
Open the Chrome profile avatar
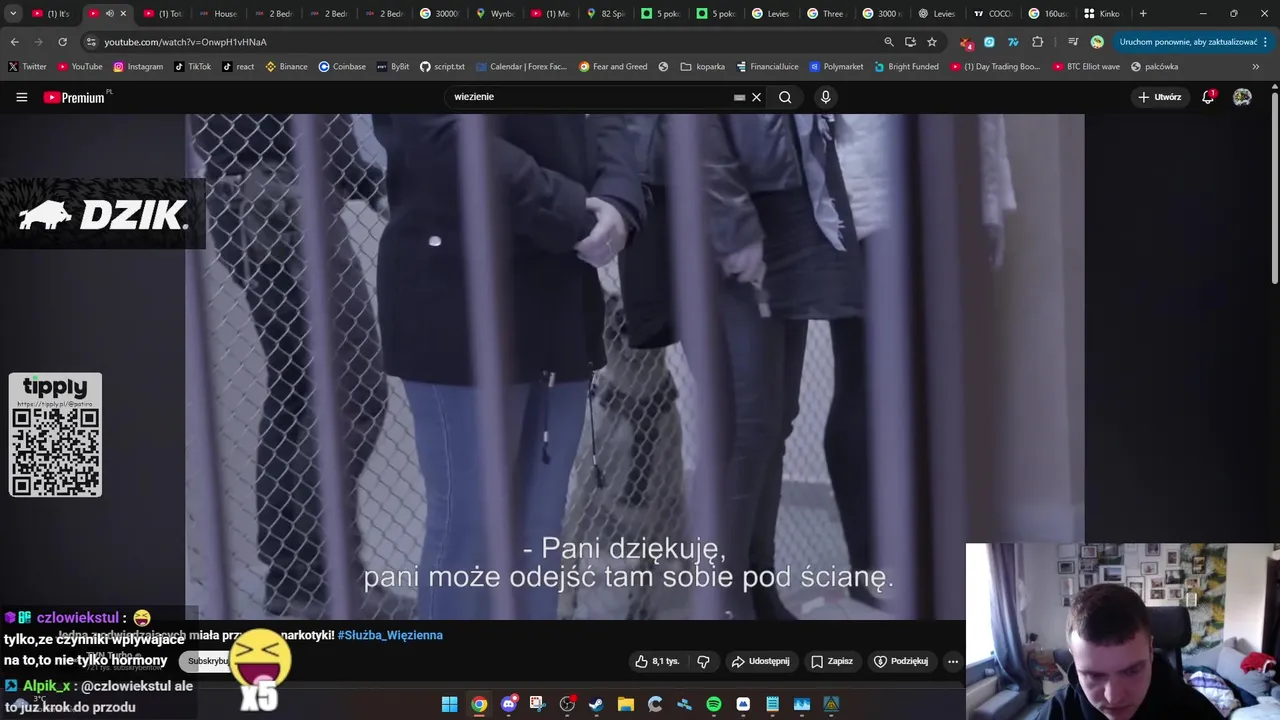(1097, 42)
